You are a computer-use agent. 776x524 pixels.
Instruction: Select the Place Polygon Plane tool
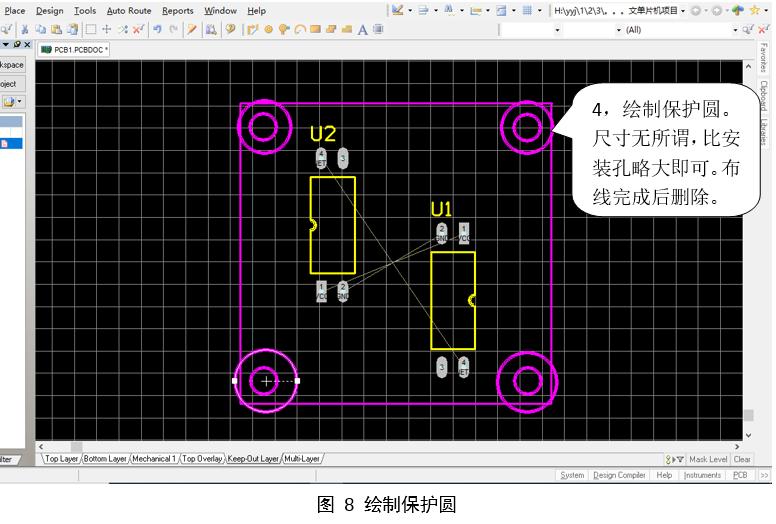[331, 29]
